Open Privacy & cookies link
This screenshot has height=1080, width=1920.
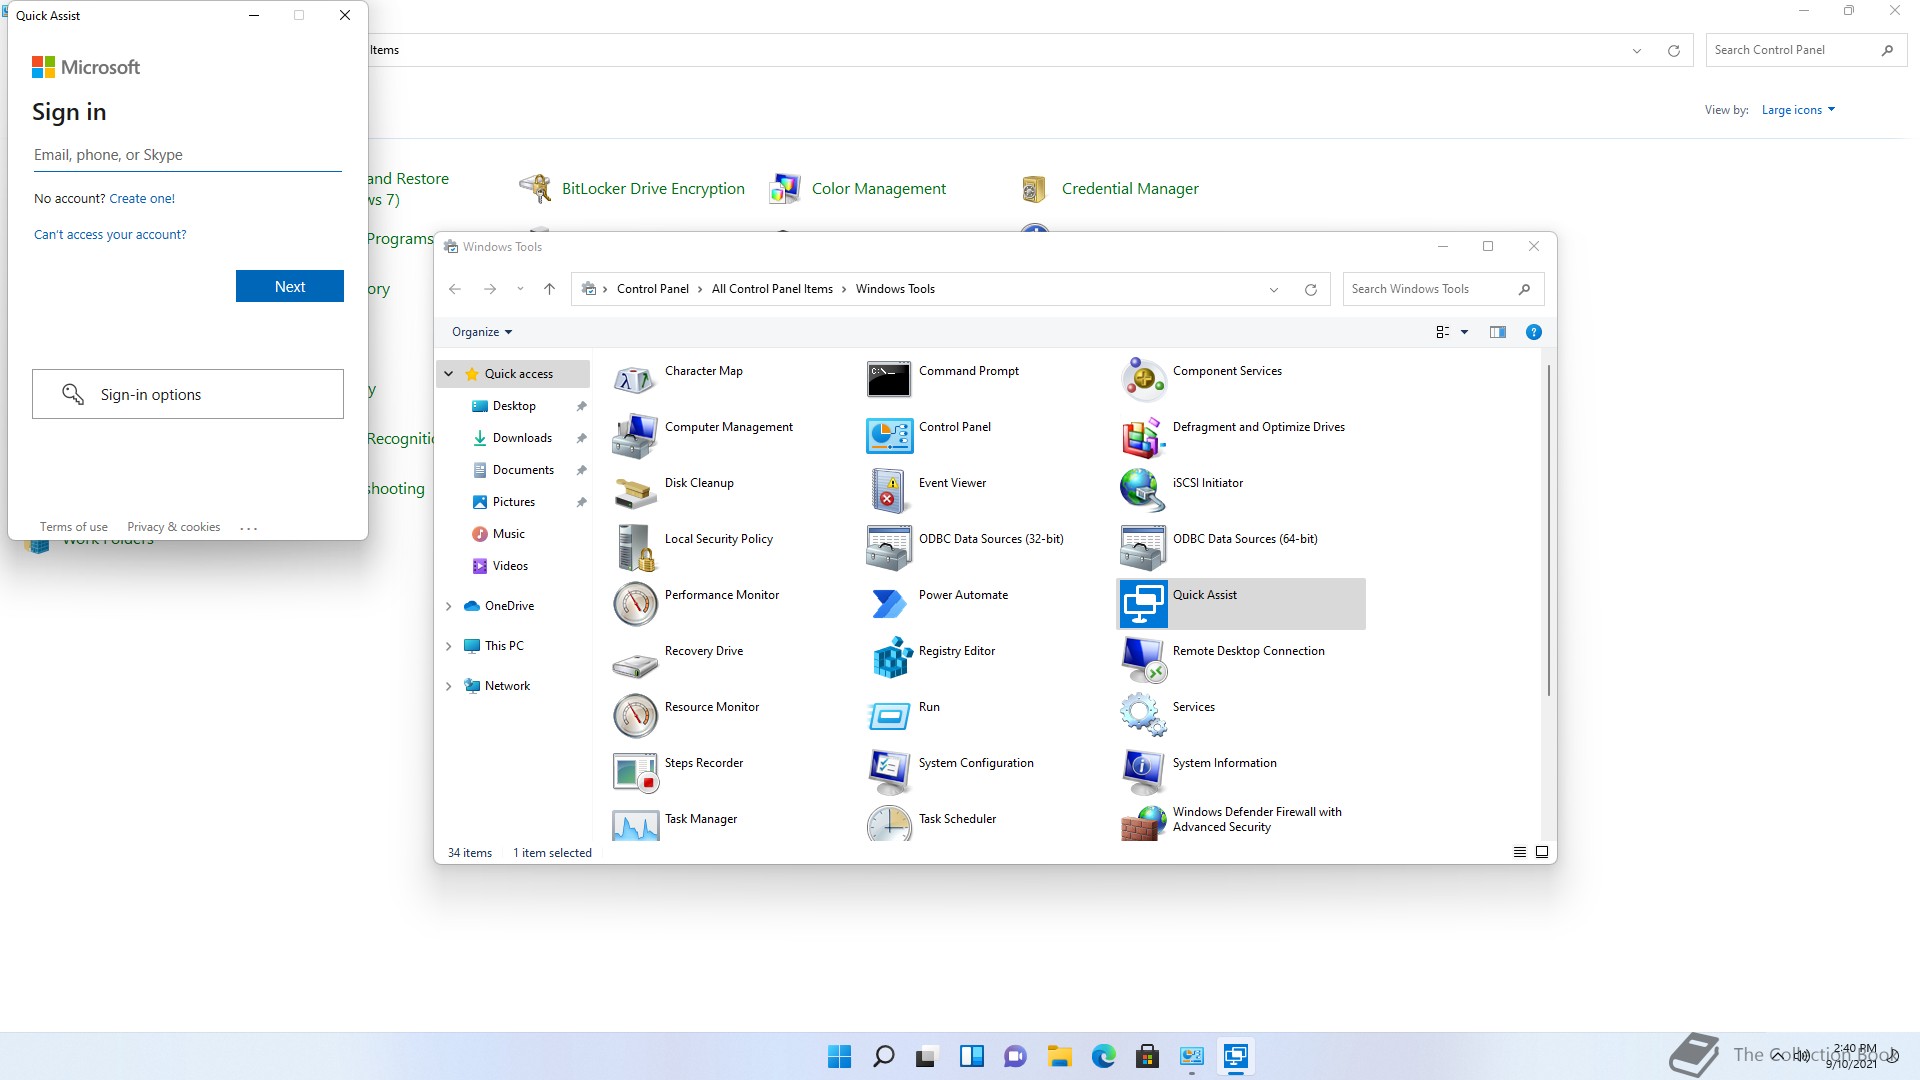click(174, 527)
